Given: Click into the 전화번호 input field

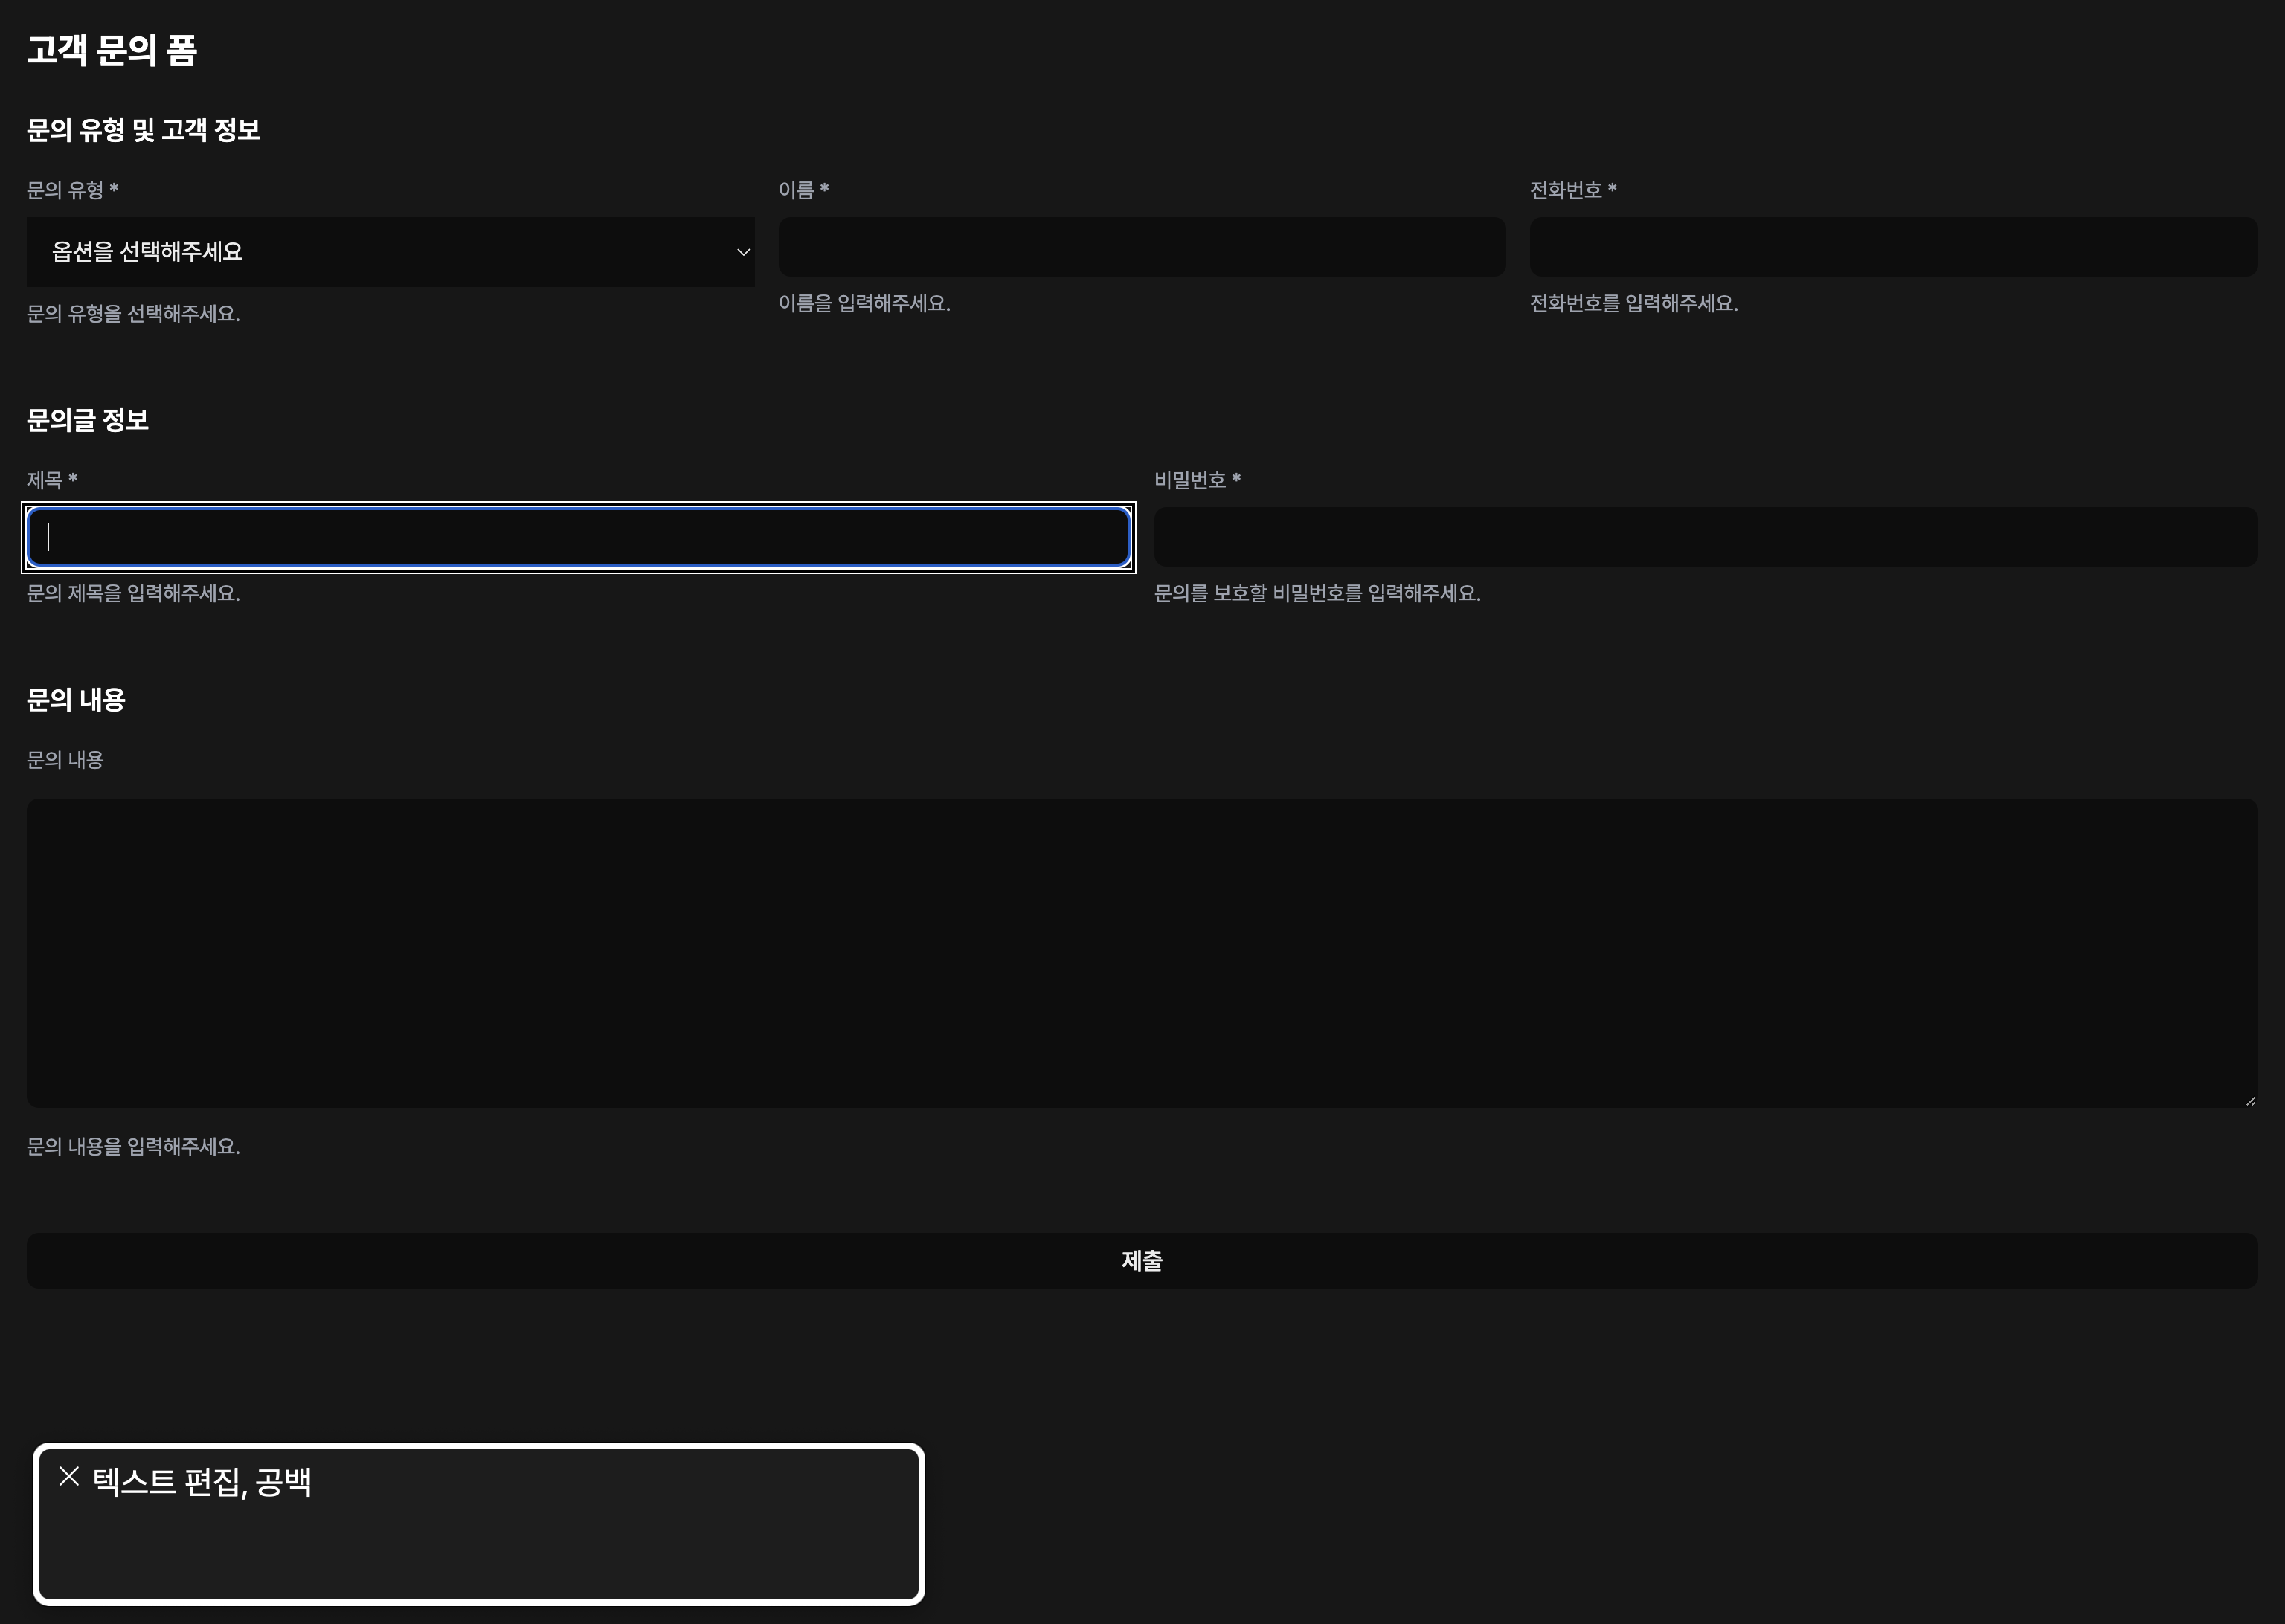Looking at the screenshot, I should coord(1892,247).
